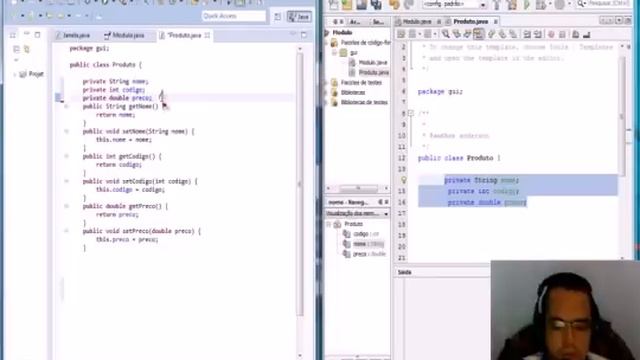
Task: Maximize the Eclipse Package Explorer view
Action: [x=37, y=35]
